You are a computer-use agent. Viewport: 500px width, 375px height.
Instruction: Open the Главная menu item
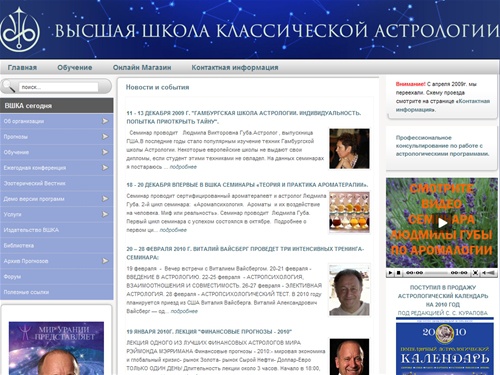point(22,67)
